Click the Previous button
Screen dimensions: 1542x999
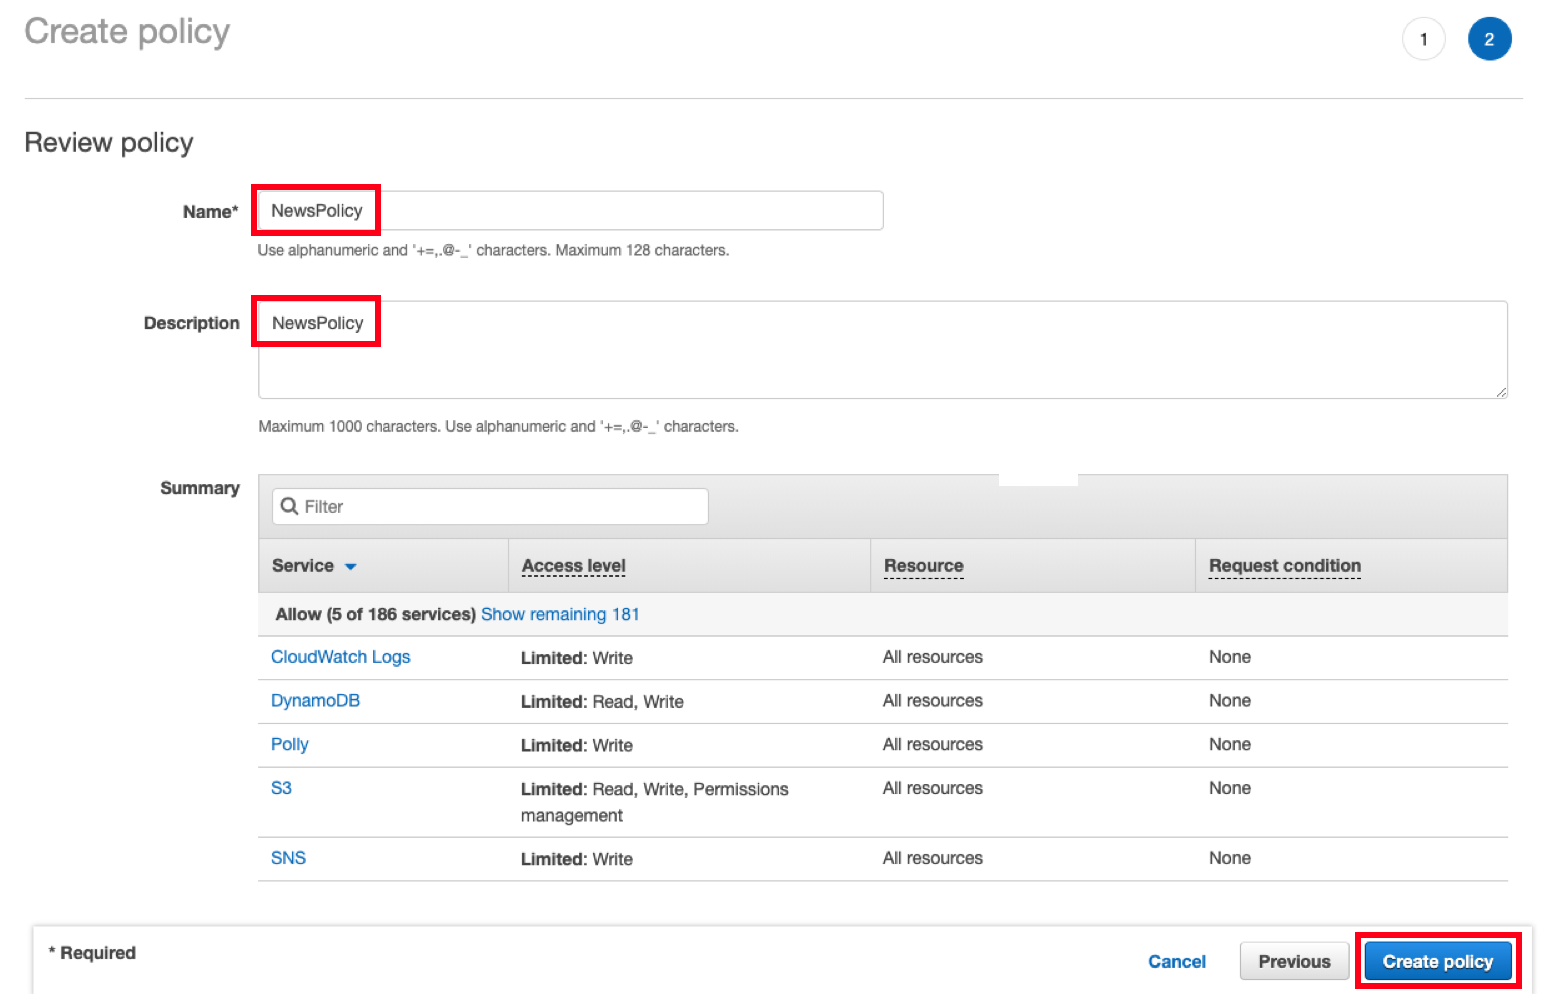(1294, 962)
